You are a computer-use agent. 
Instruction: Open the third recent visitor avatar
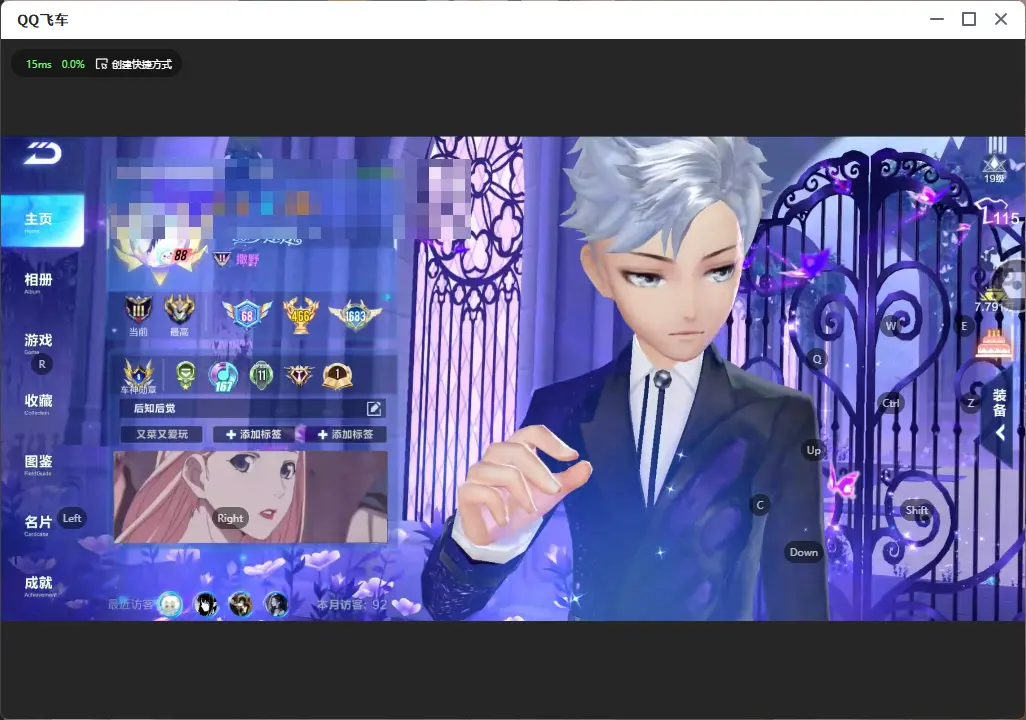241,604
